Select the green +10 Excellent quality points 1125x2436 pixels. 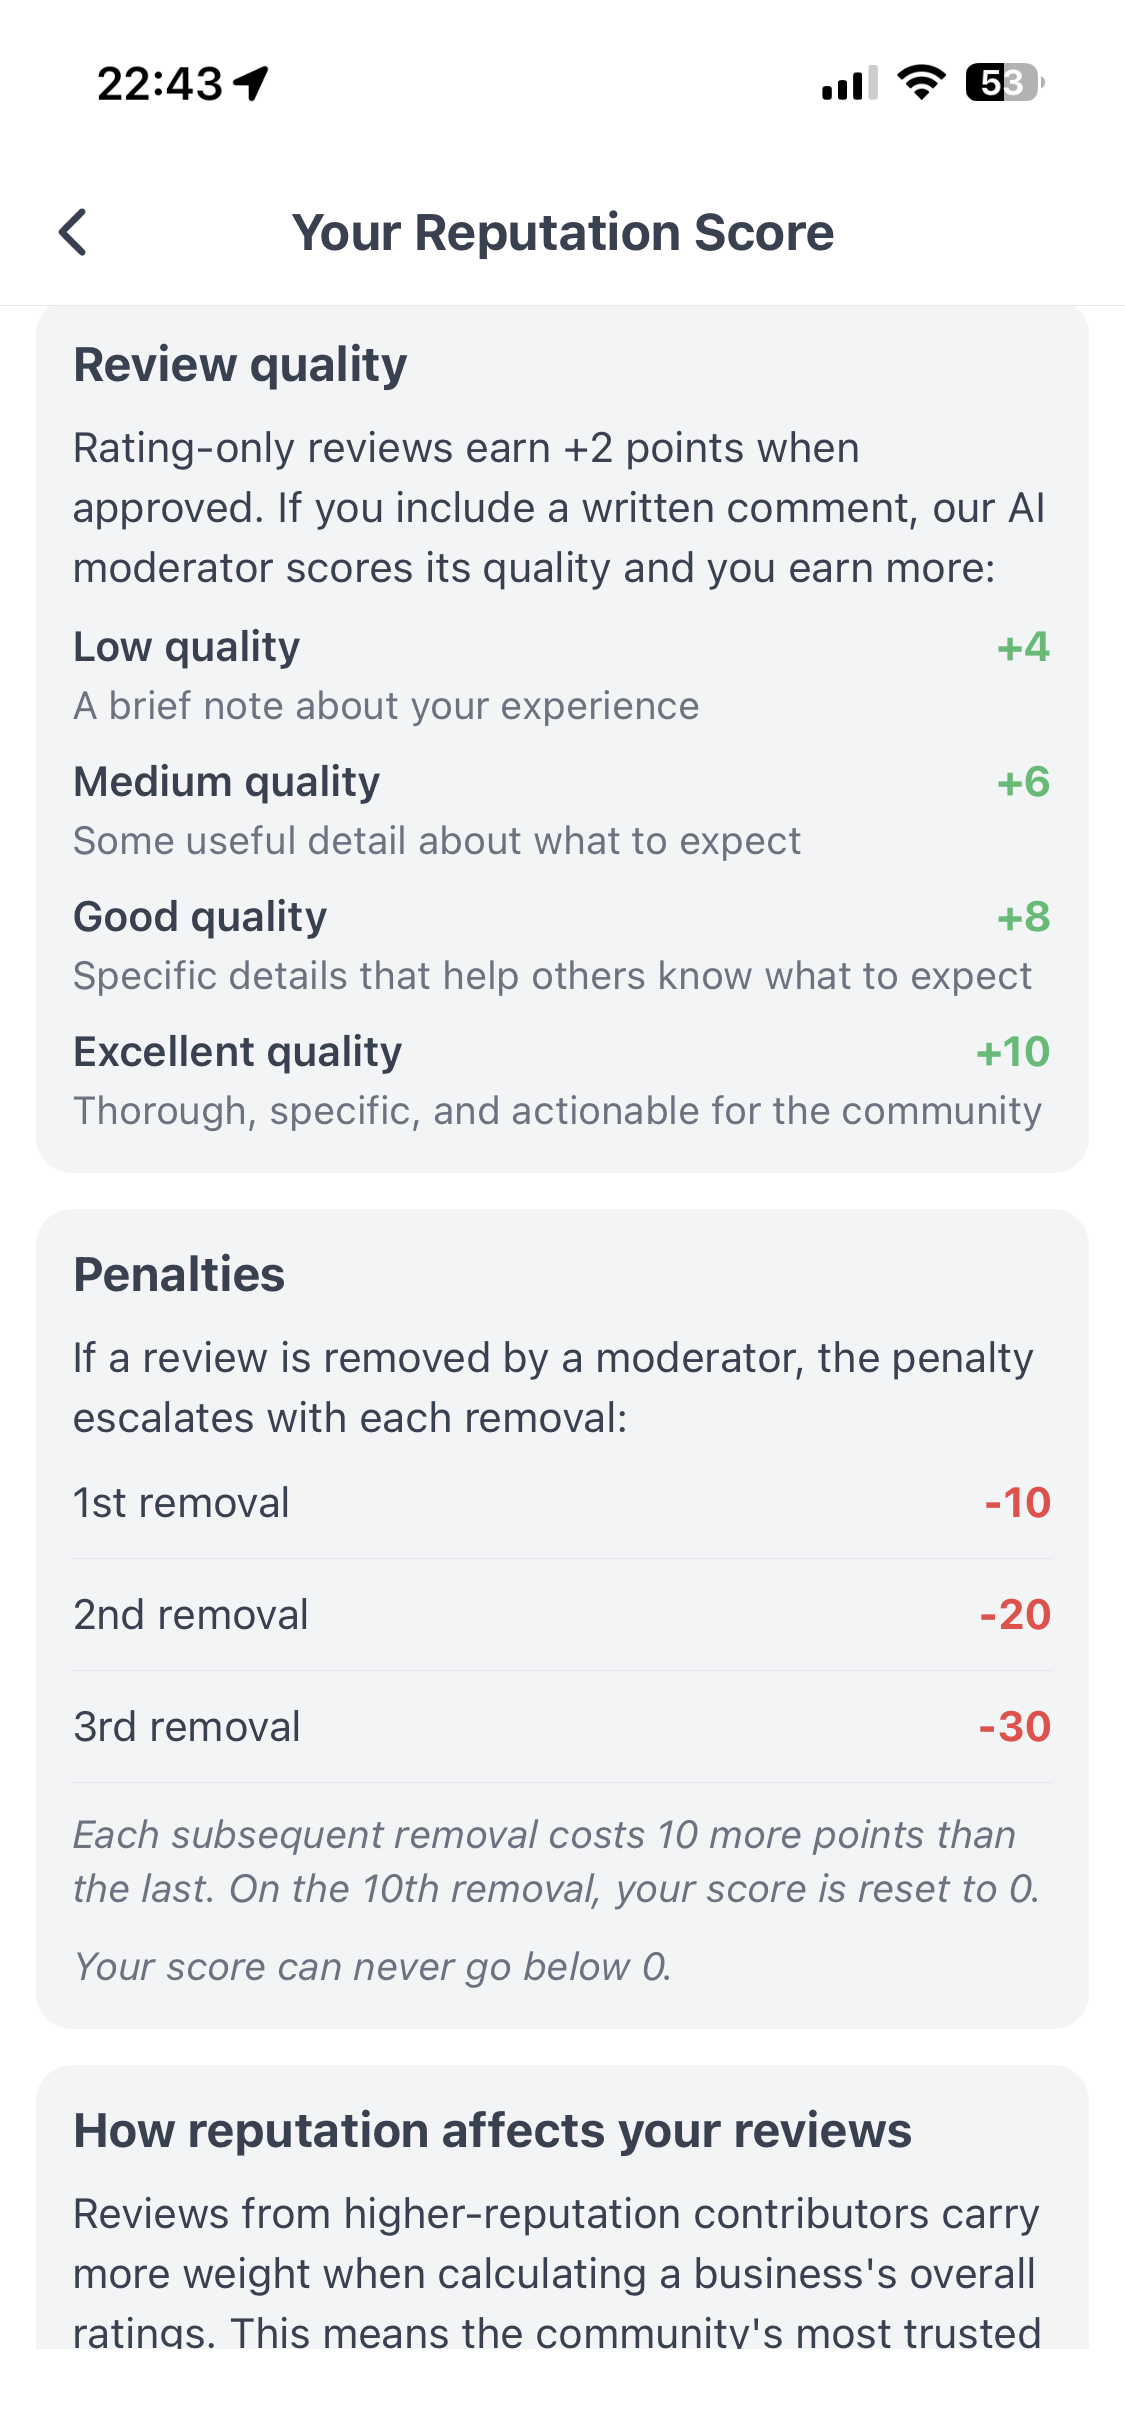[x=1012, y=1051]
